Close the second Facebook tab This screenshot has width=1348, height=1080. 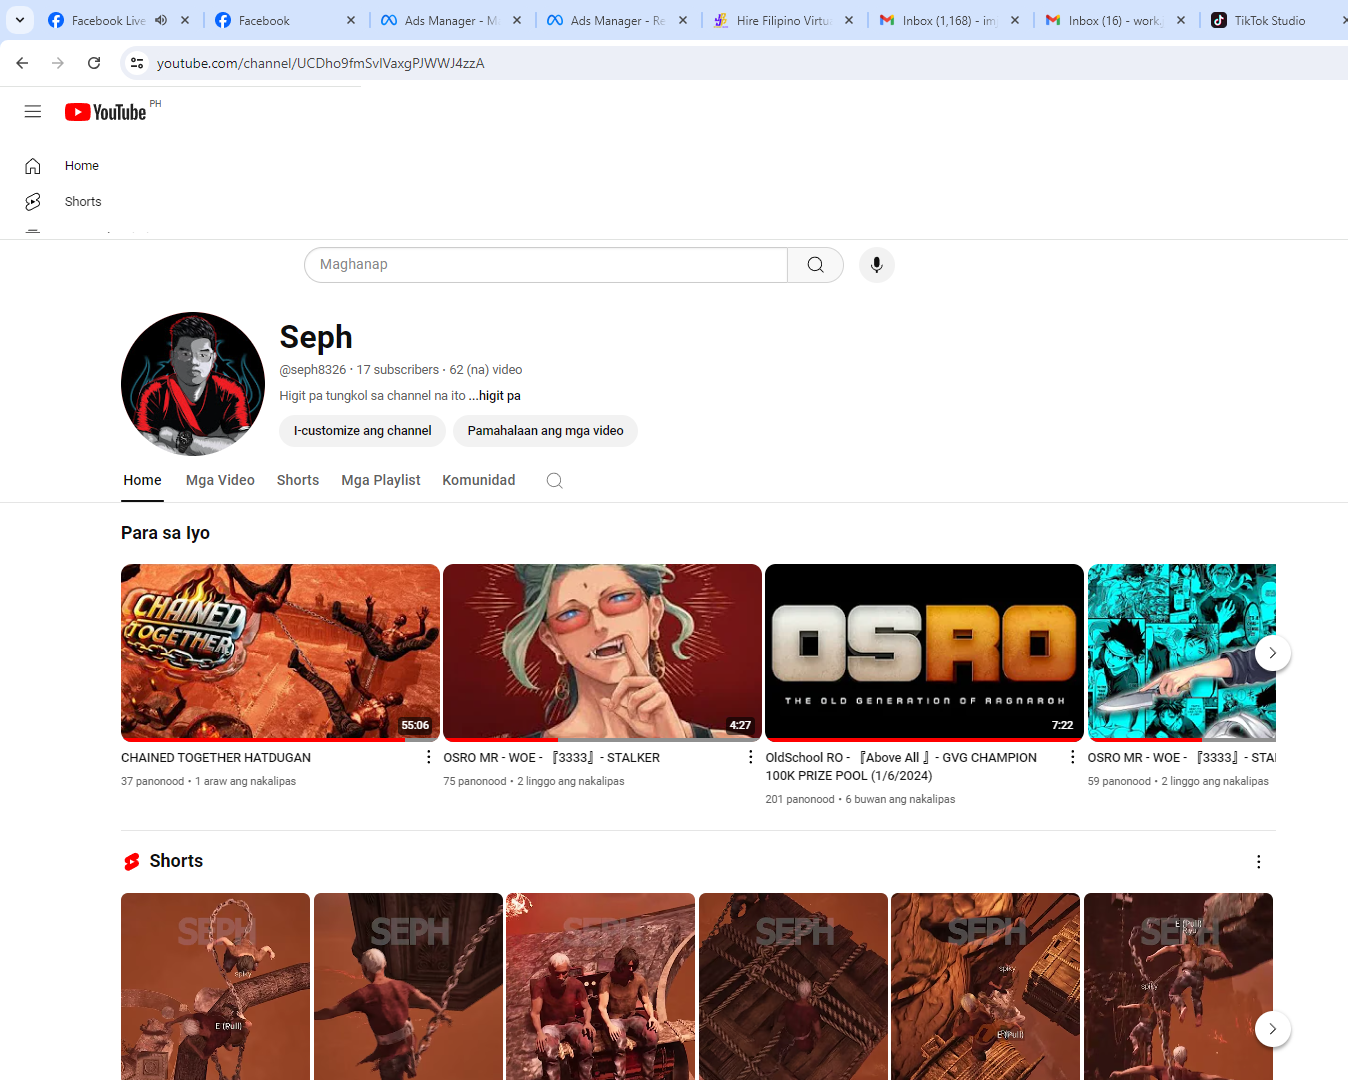(351, 20)
